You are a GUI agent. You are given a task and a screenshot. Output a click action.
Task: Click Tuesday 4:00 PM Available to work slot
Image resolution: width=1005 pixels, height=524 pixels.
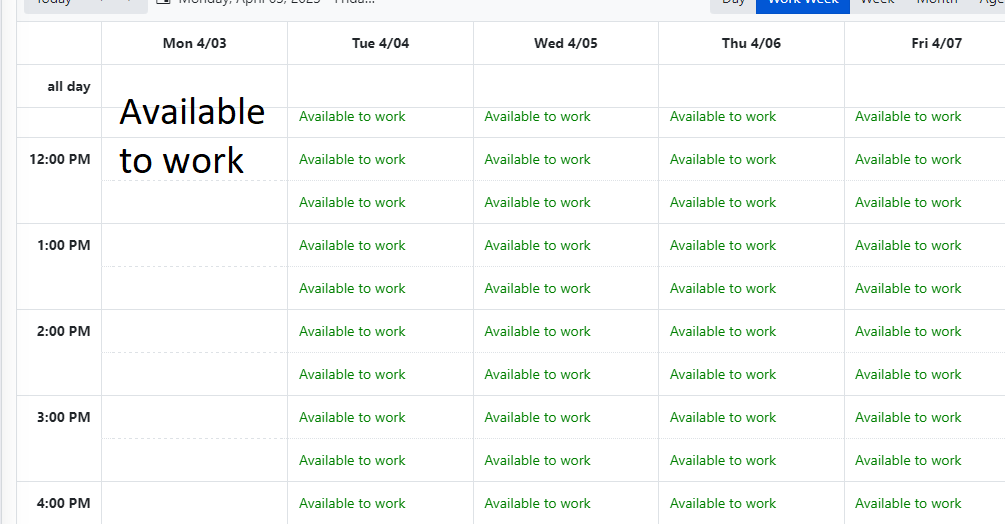click(352, 503)
